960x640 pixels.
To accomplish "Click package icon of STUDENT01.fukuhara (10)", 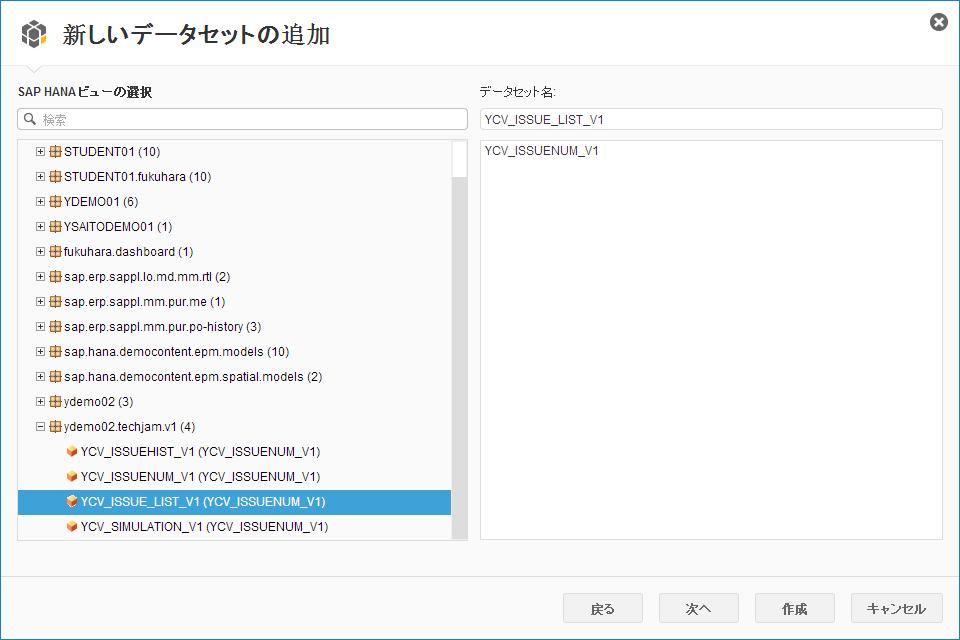I will click(55, 176).
